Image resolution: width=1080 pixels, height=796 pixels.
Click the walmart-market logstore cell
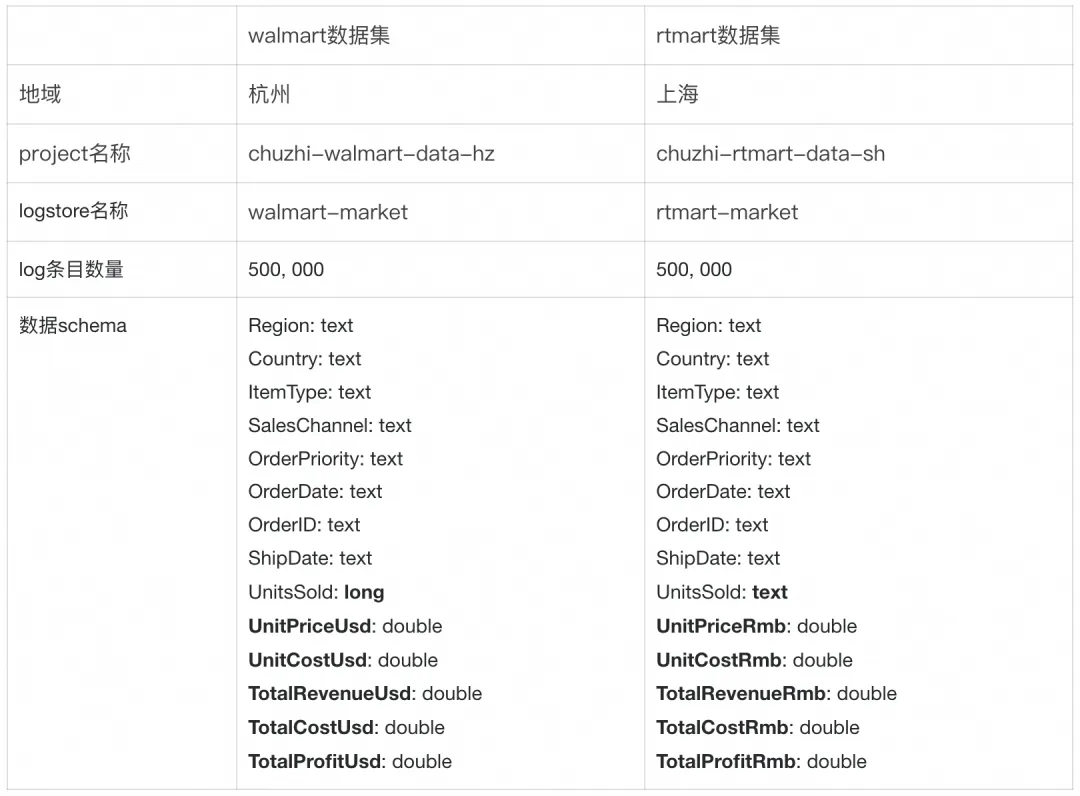point(328,212)
